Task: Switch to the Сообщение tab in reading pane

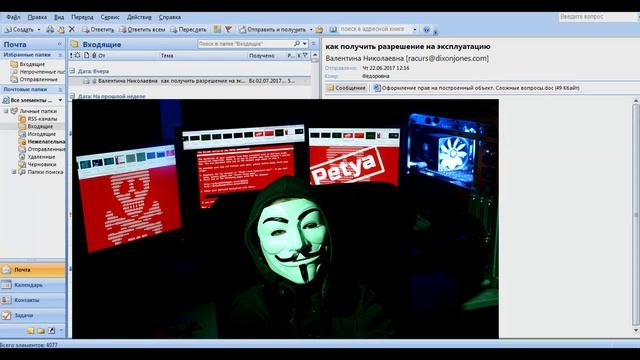Action: coord(347,88)
